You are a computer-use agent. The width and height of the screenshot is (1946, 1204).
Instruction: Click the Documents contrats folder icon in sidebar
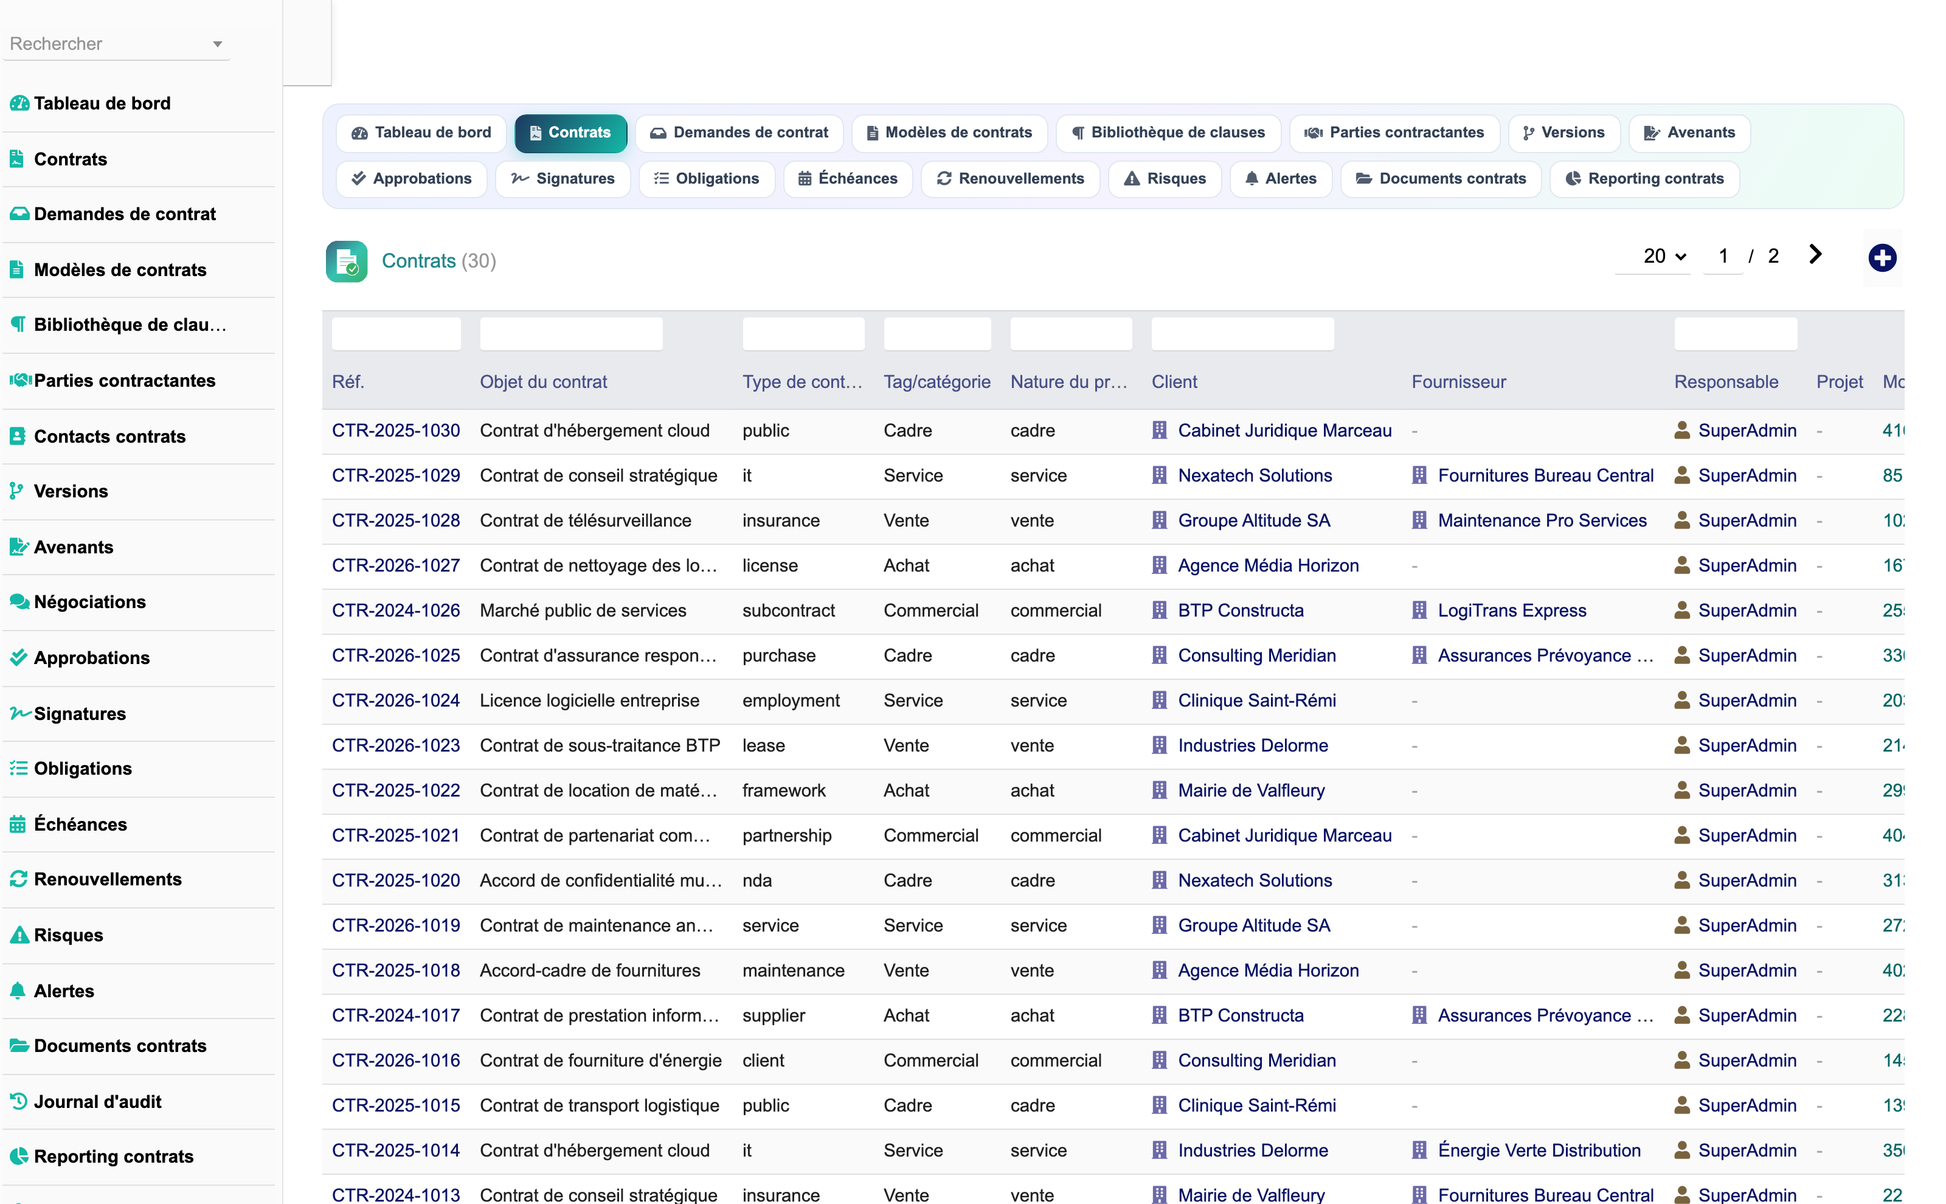[x=19, y=1045]
